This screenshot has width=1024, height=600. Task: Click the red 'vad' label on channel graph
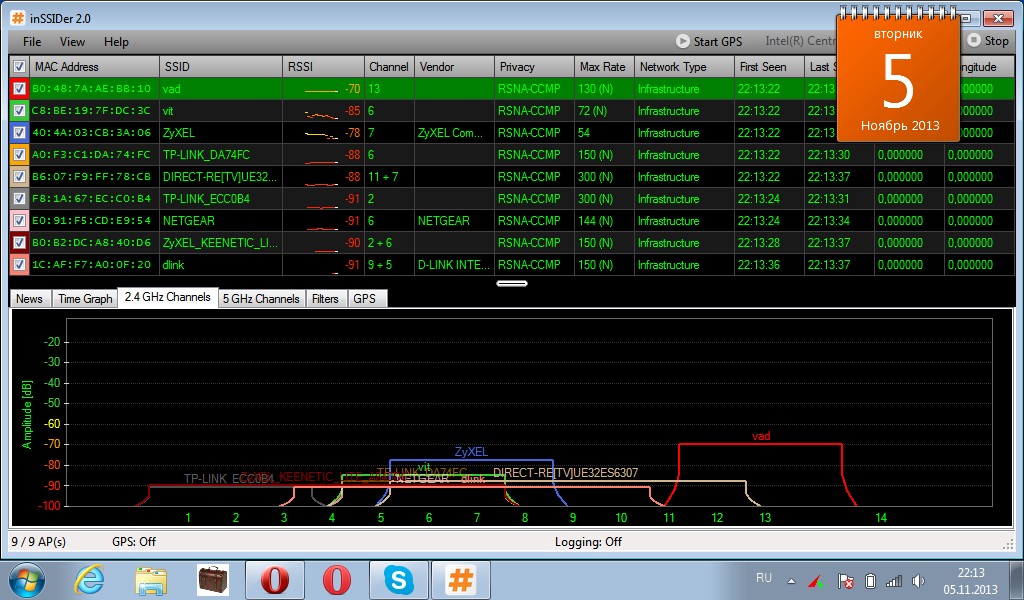[x=761, y=435]
